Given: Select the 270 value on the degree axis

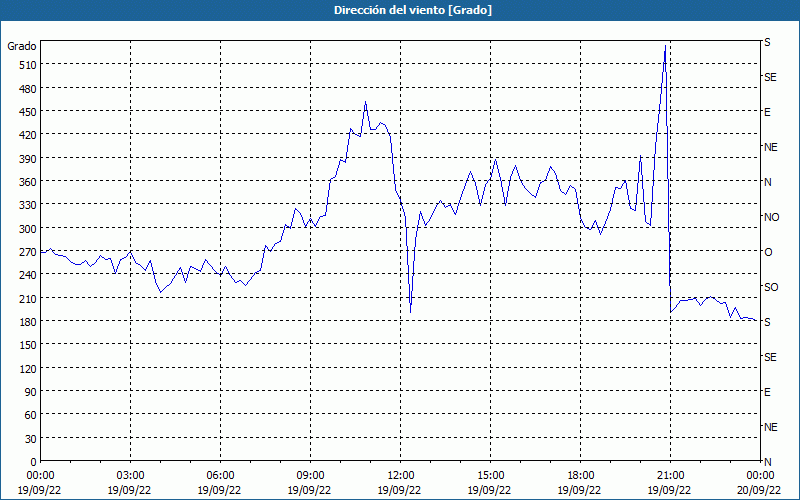Looking at the screenshot, I should [x=28, y=252].
